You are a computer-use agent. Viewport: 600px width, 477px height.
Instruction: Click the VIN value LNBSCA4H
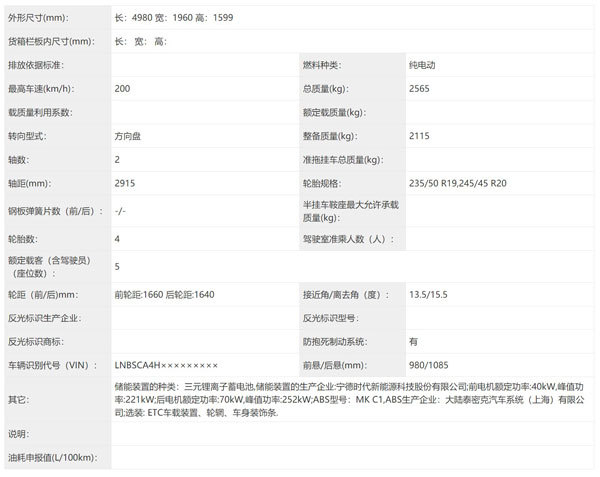point(166,365)
